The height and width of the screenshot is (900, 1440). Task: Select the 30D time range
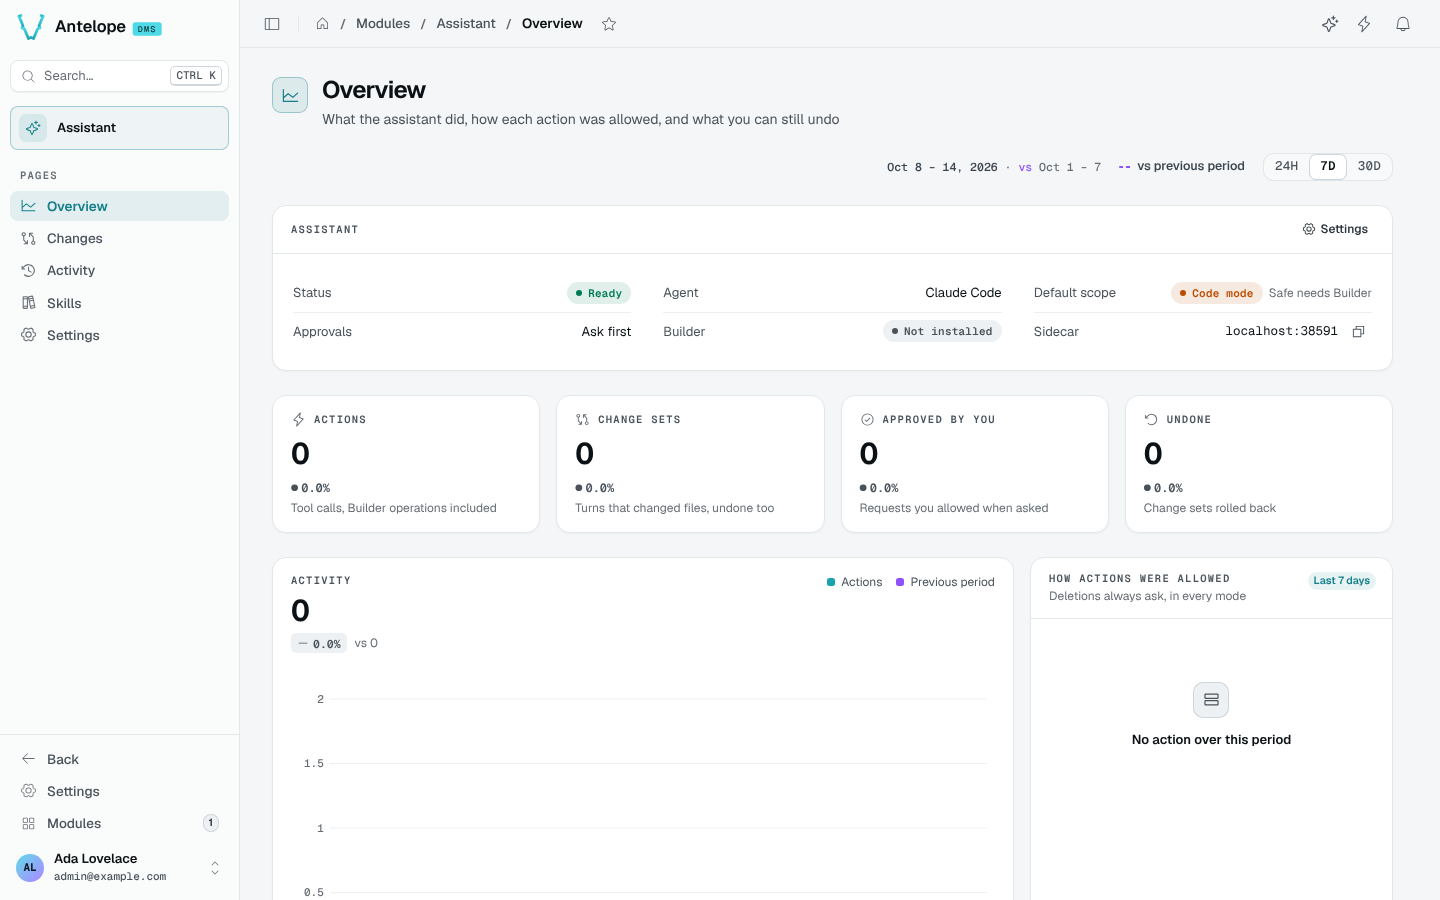coord(1369,167)
